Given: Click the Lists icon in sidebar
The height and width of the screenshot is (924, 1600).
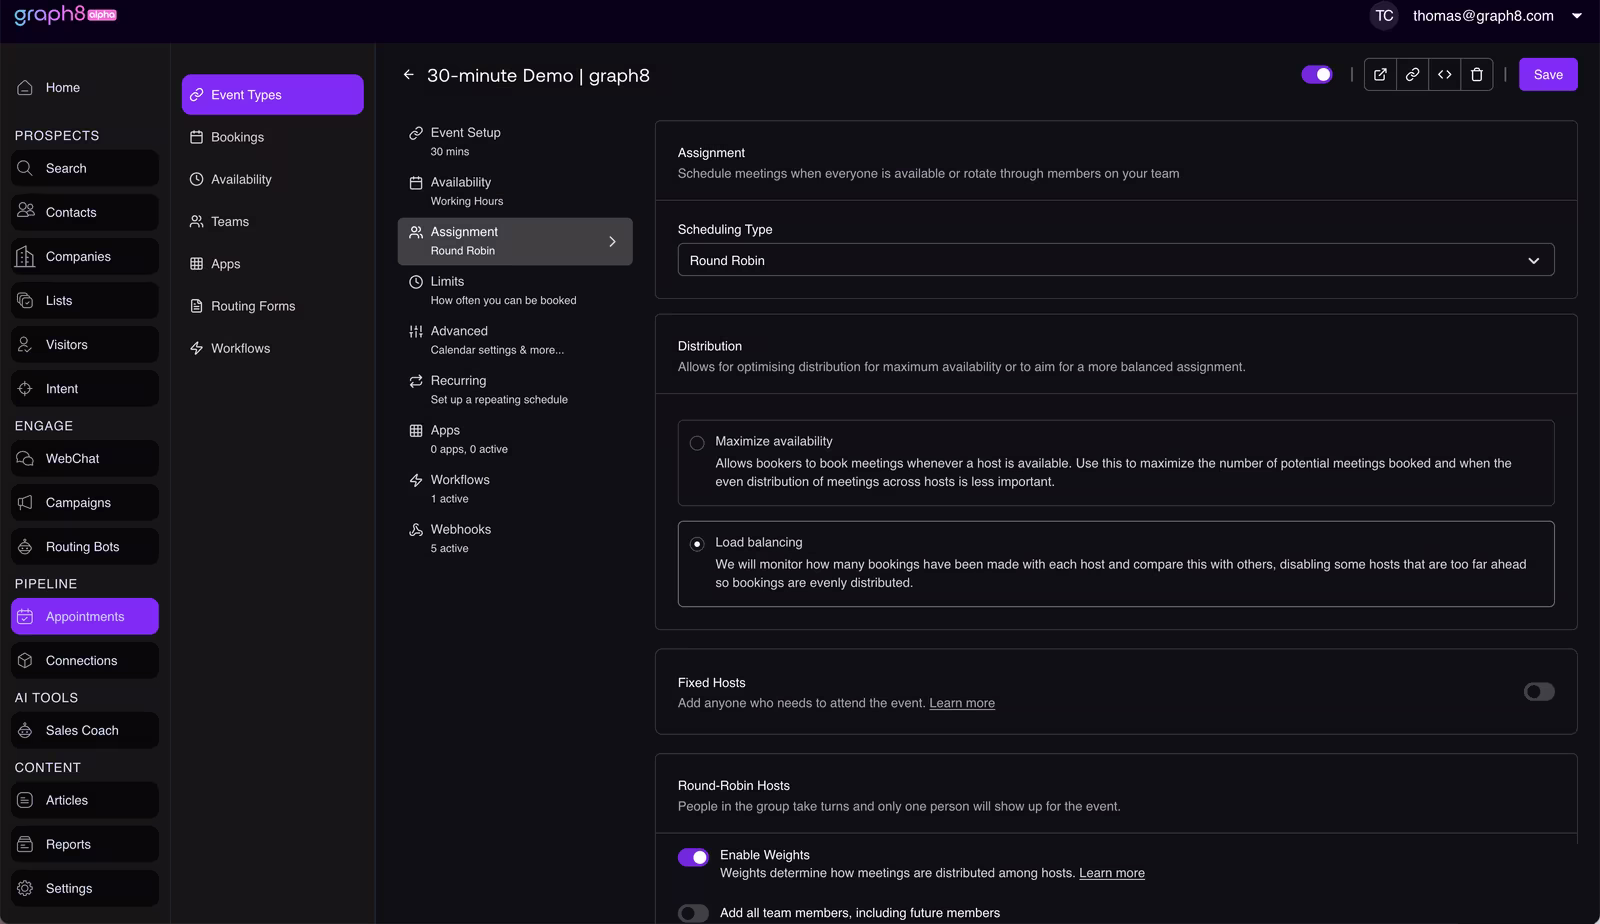Looking at the screenshot, I should pos(25,300).
